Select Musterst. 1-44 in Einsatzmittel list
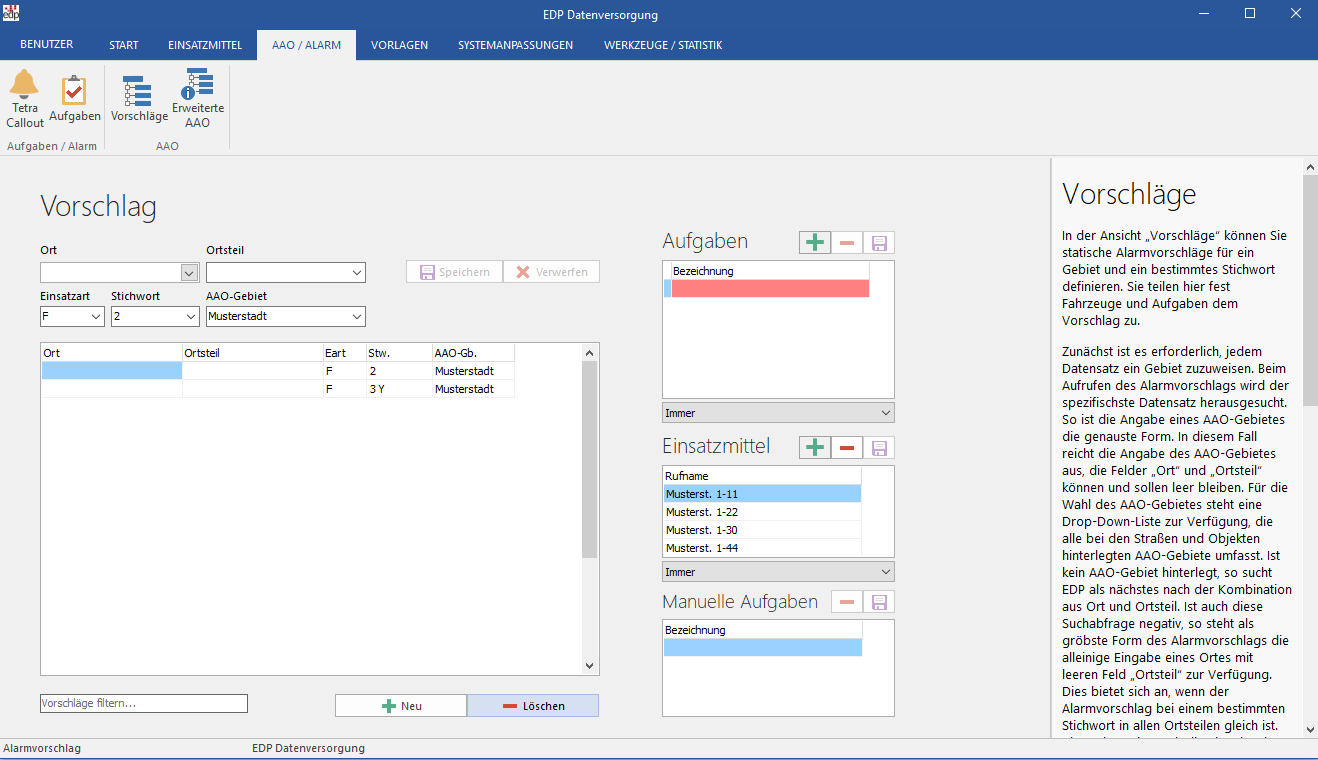Screen dimensions: 1318x760 click(x=761, y=548)
